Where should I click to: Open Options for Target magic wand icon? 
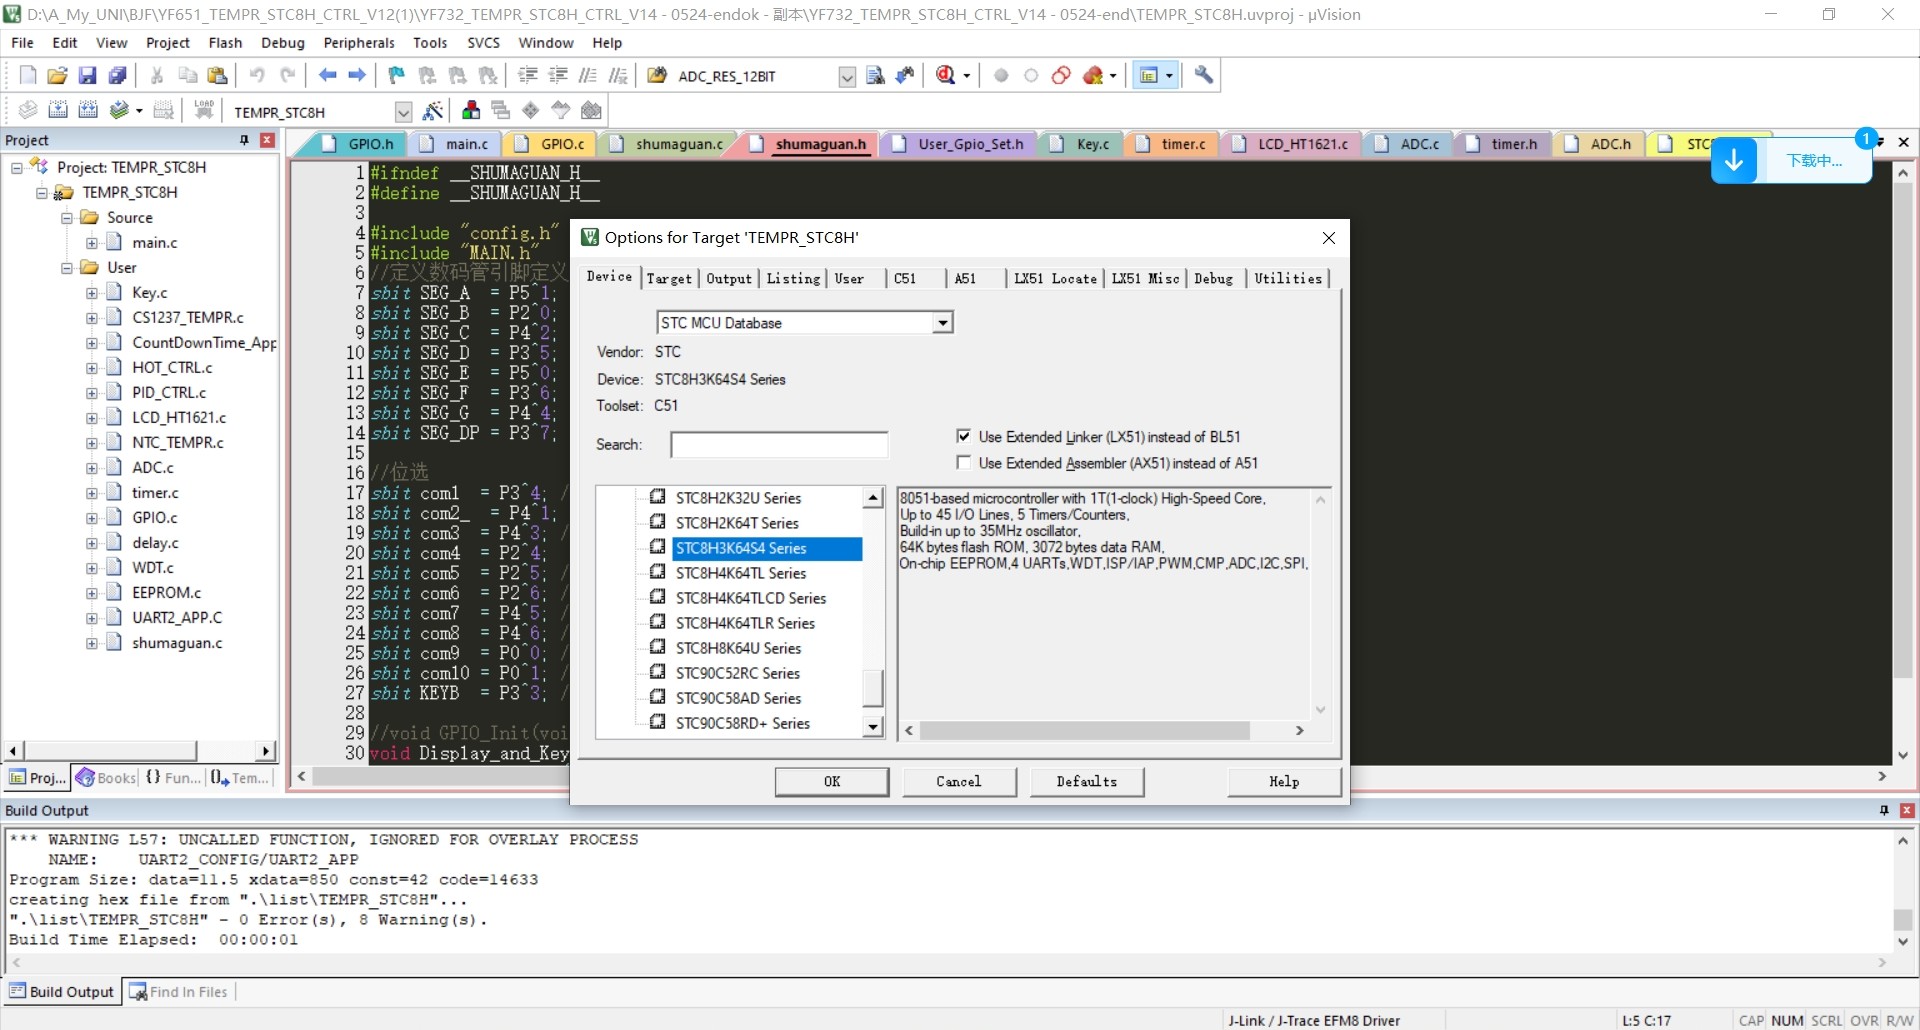[x=433, y=111]
